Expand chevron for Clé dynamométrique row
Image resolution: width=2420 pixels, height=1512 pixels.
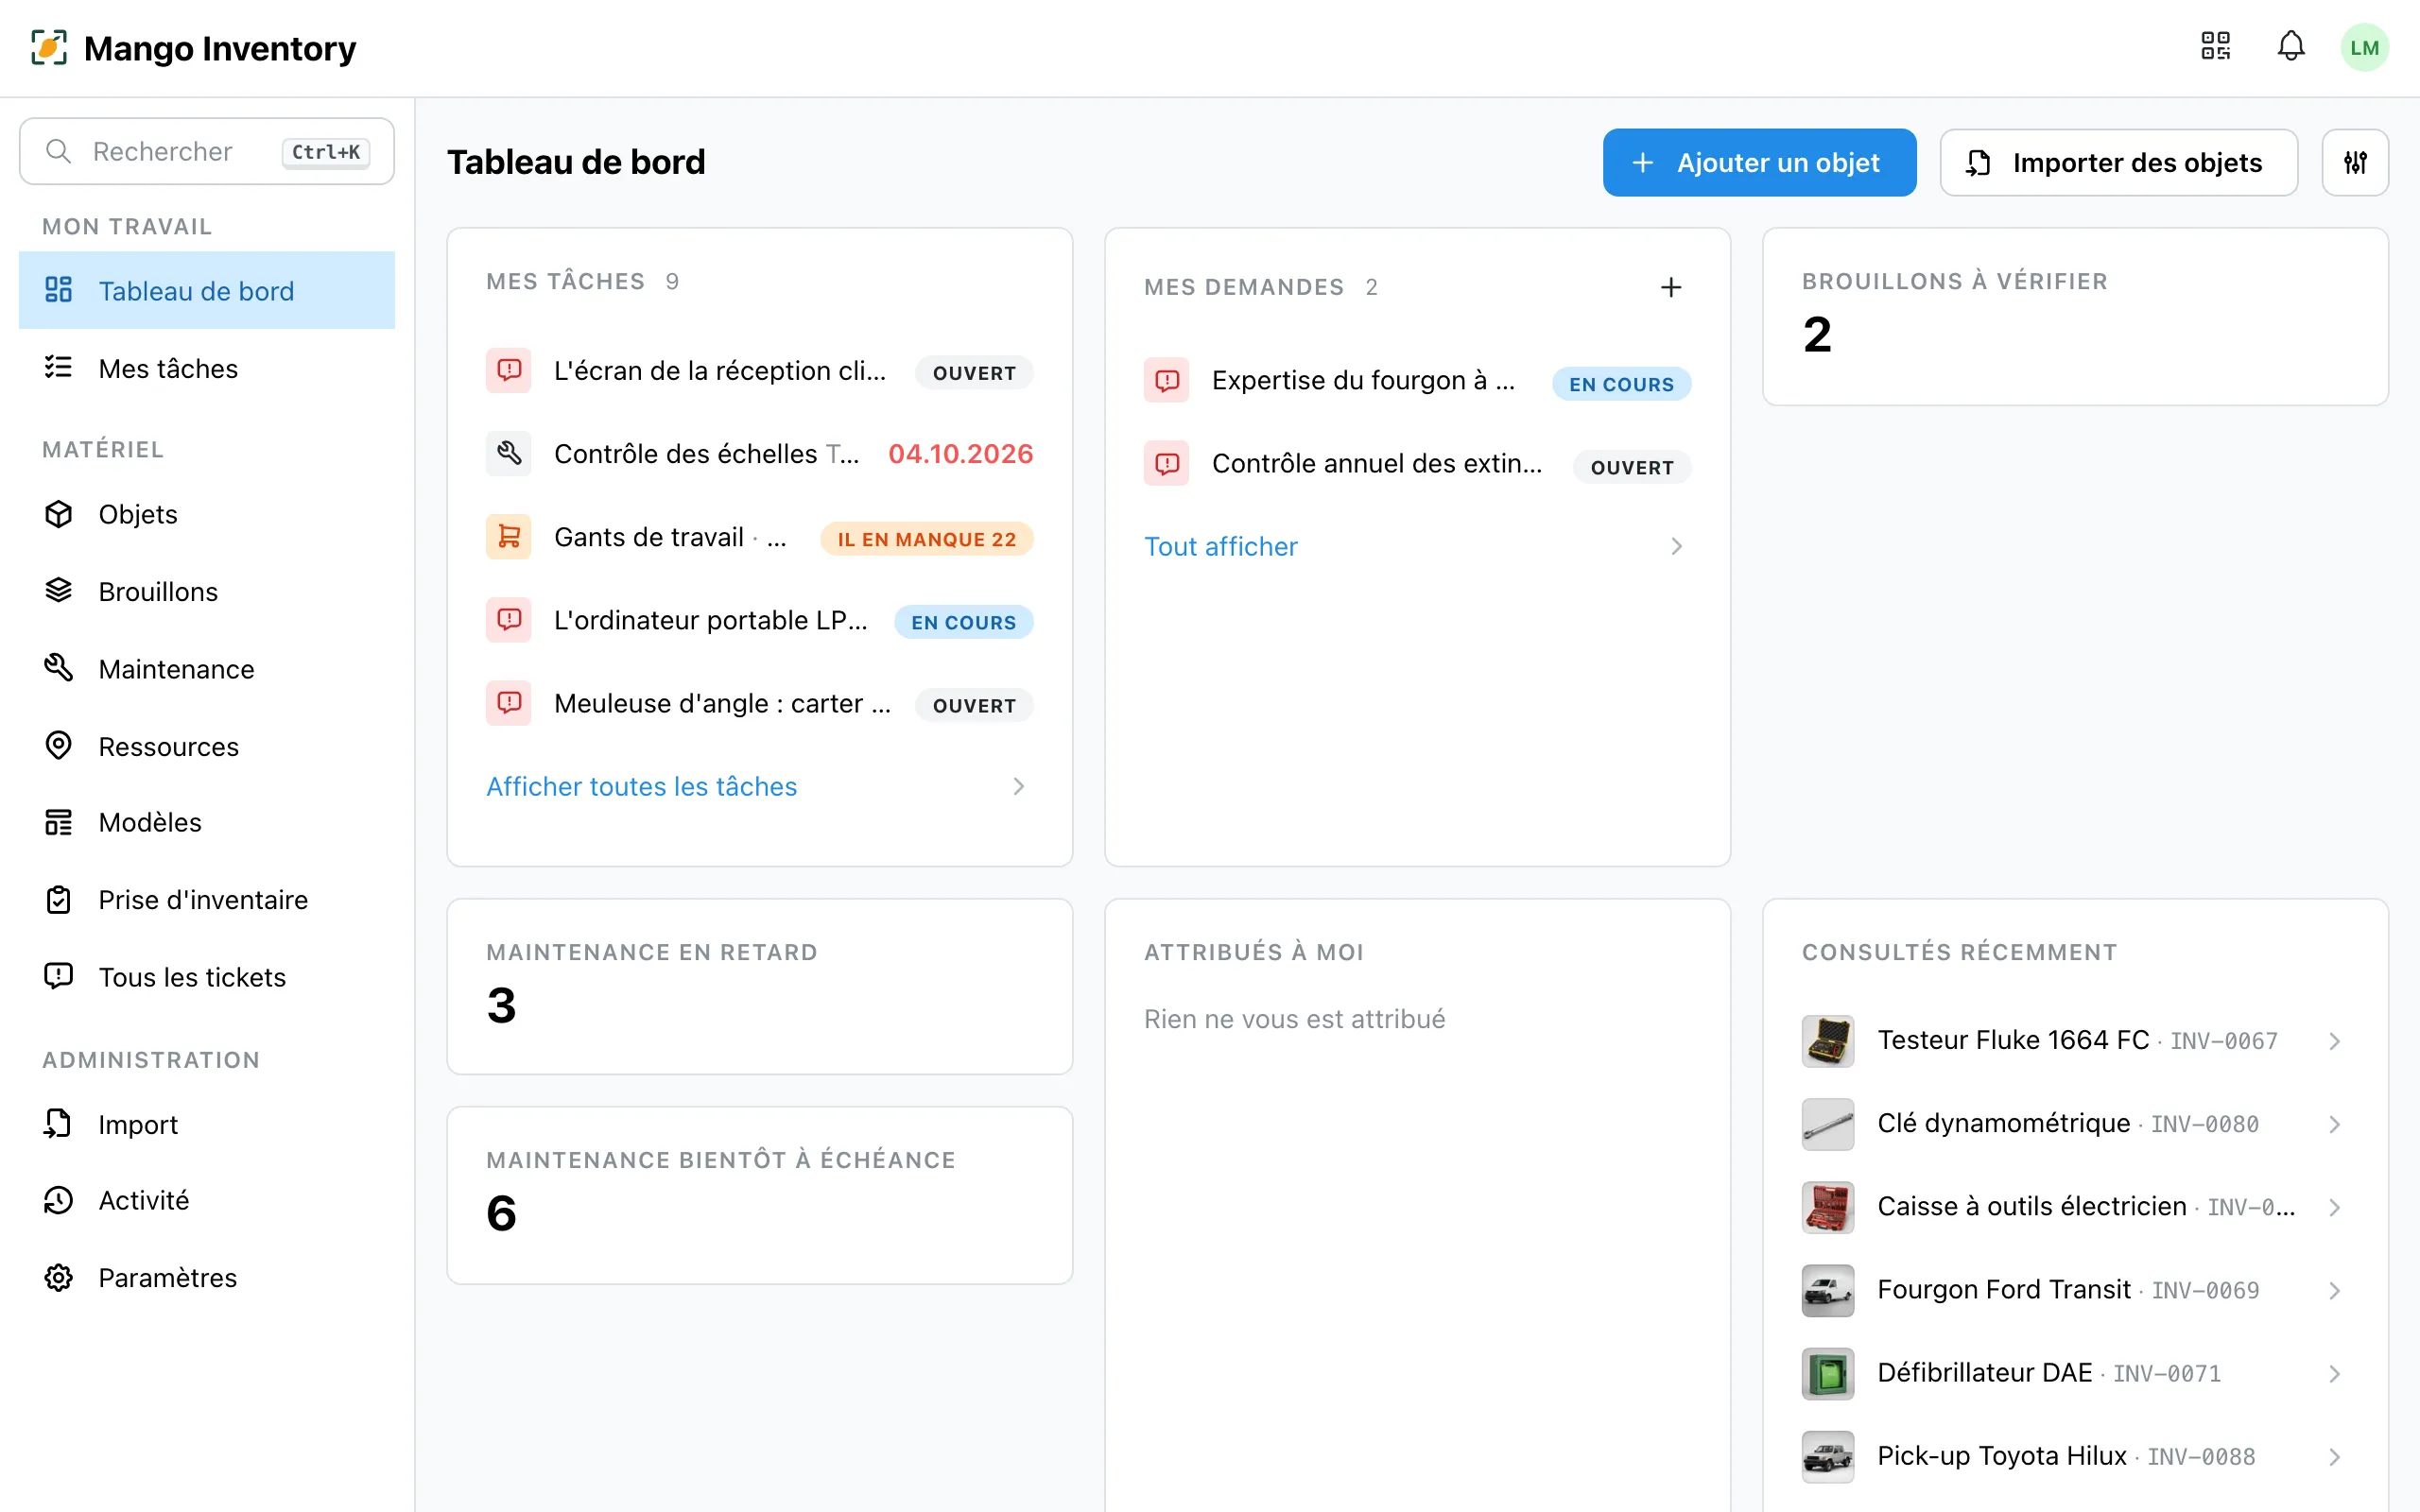(x=2333, y=1124)
